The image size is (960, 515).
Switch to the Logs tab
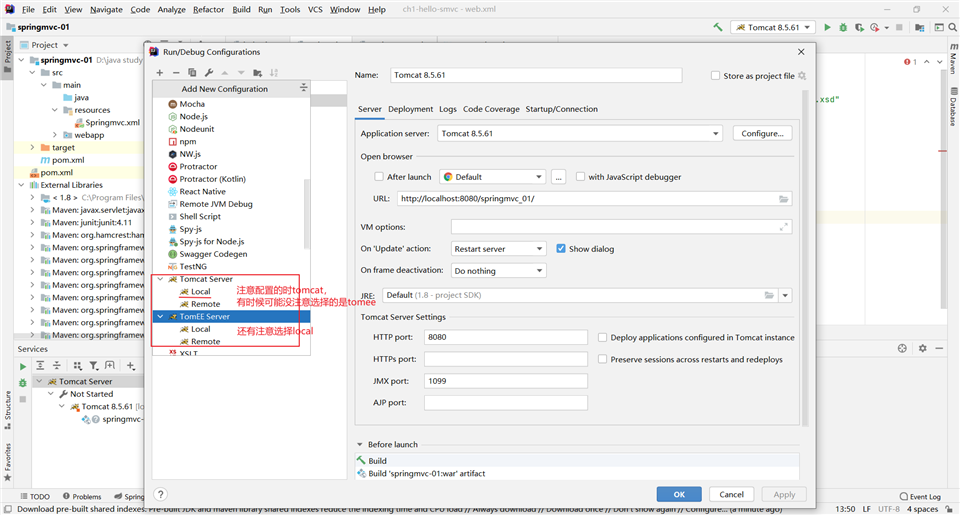click(448, 109)
